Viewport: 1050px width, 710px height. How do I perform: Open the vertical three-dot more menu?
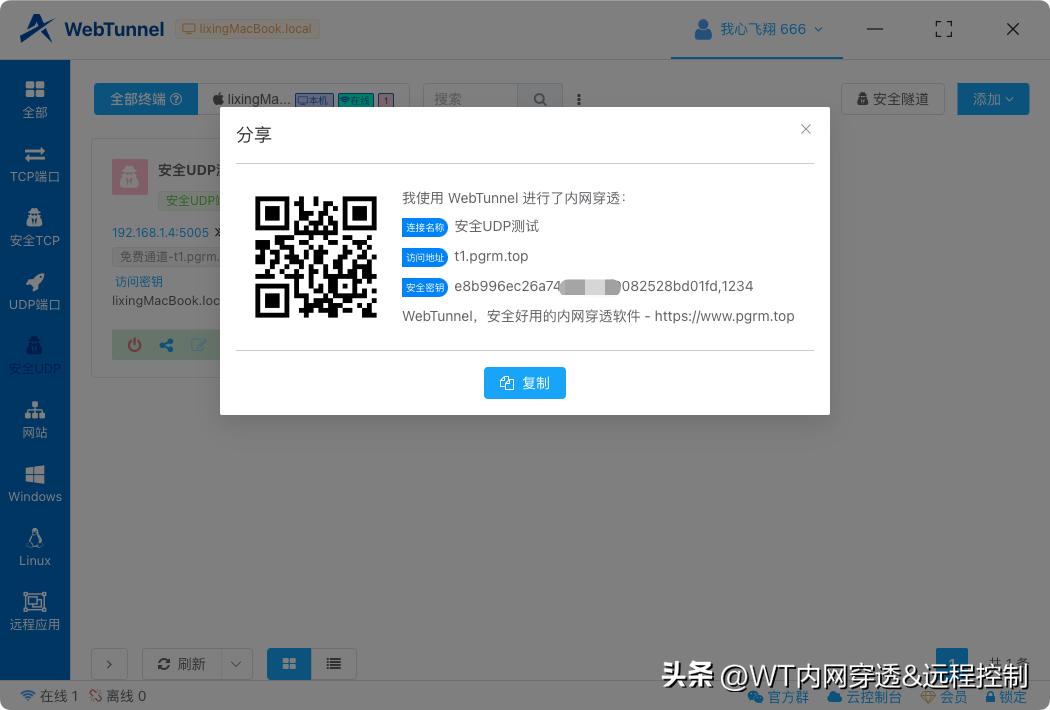[579, 99]
